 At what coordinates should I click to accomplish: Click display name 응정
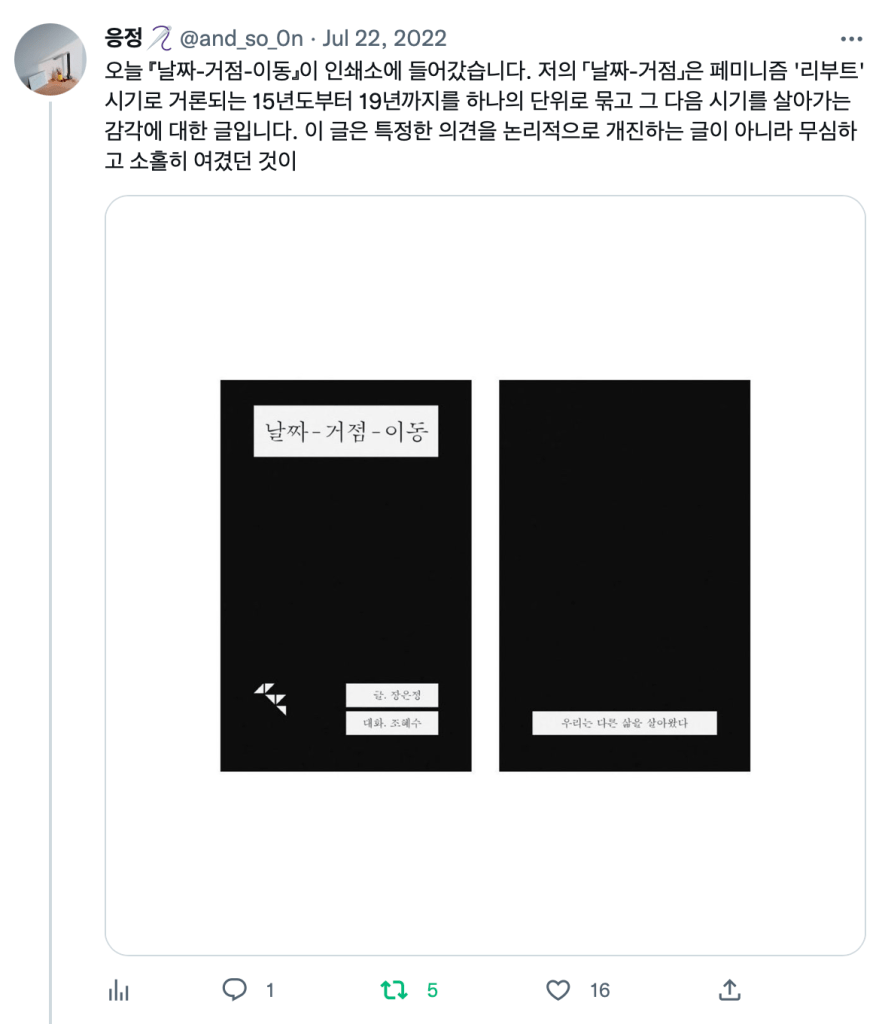[x=123, y=38]
